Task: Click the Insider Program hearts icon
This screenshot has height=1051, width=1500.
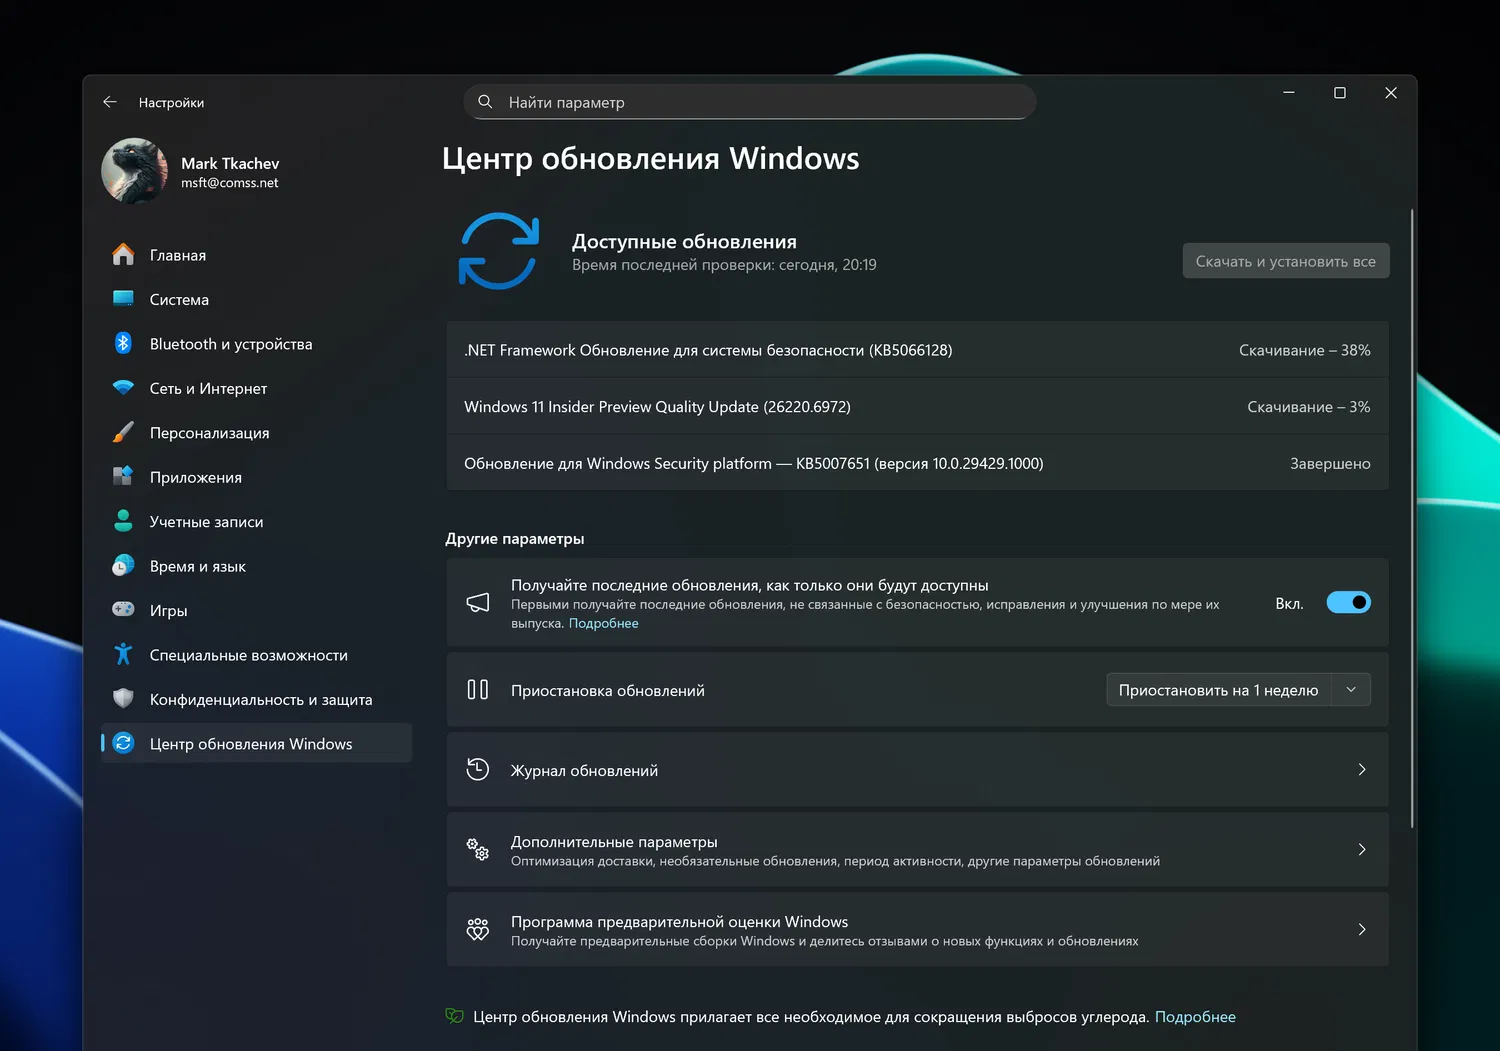Action: coord(478,929)
